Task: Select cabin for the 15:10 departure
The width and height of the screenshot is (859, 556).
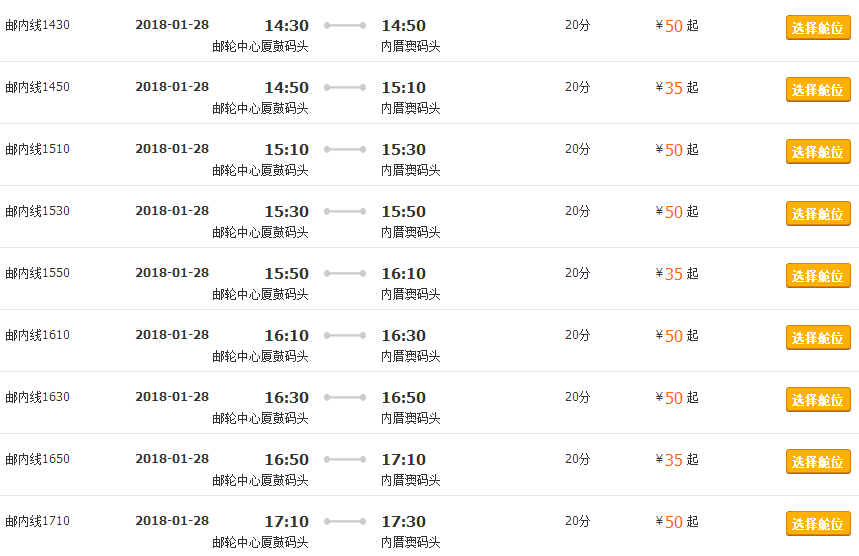Action: tap(818, 151)
